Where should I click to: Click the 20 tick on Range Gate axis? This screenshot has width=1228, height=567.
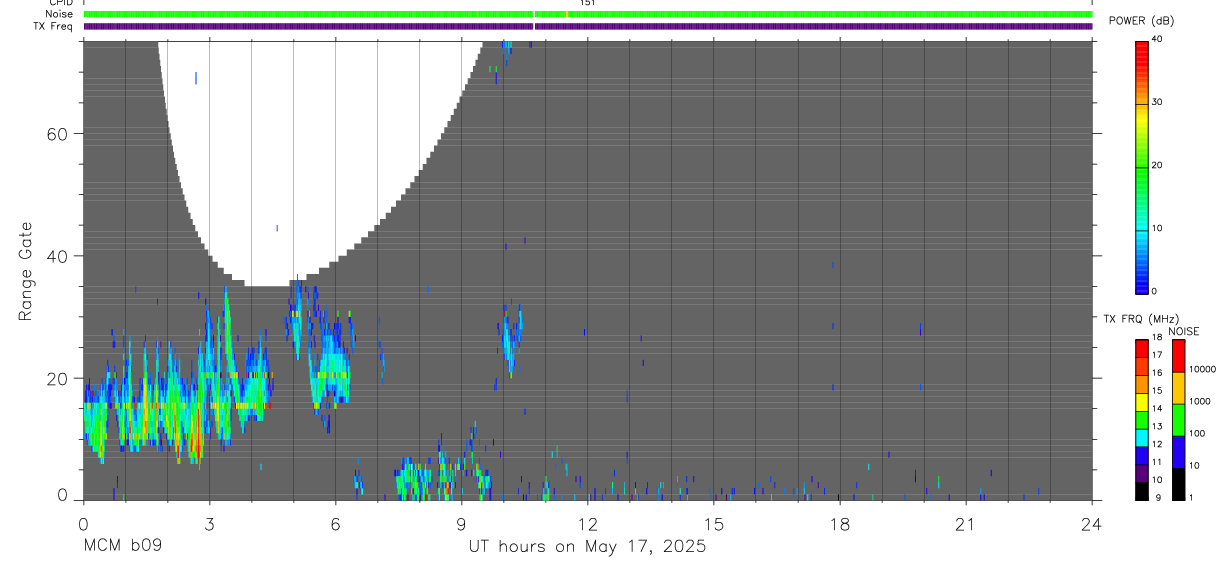57,378
